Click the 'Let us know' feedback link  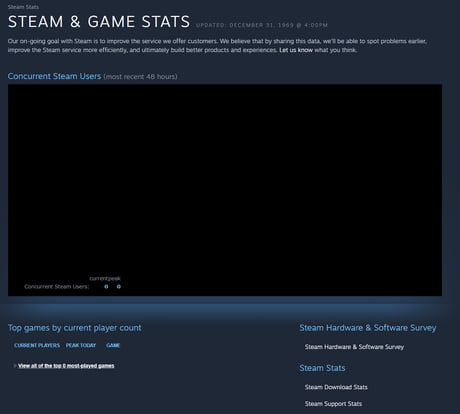tap(296, 50)
